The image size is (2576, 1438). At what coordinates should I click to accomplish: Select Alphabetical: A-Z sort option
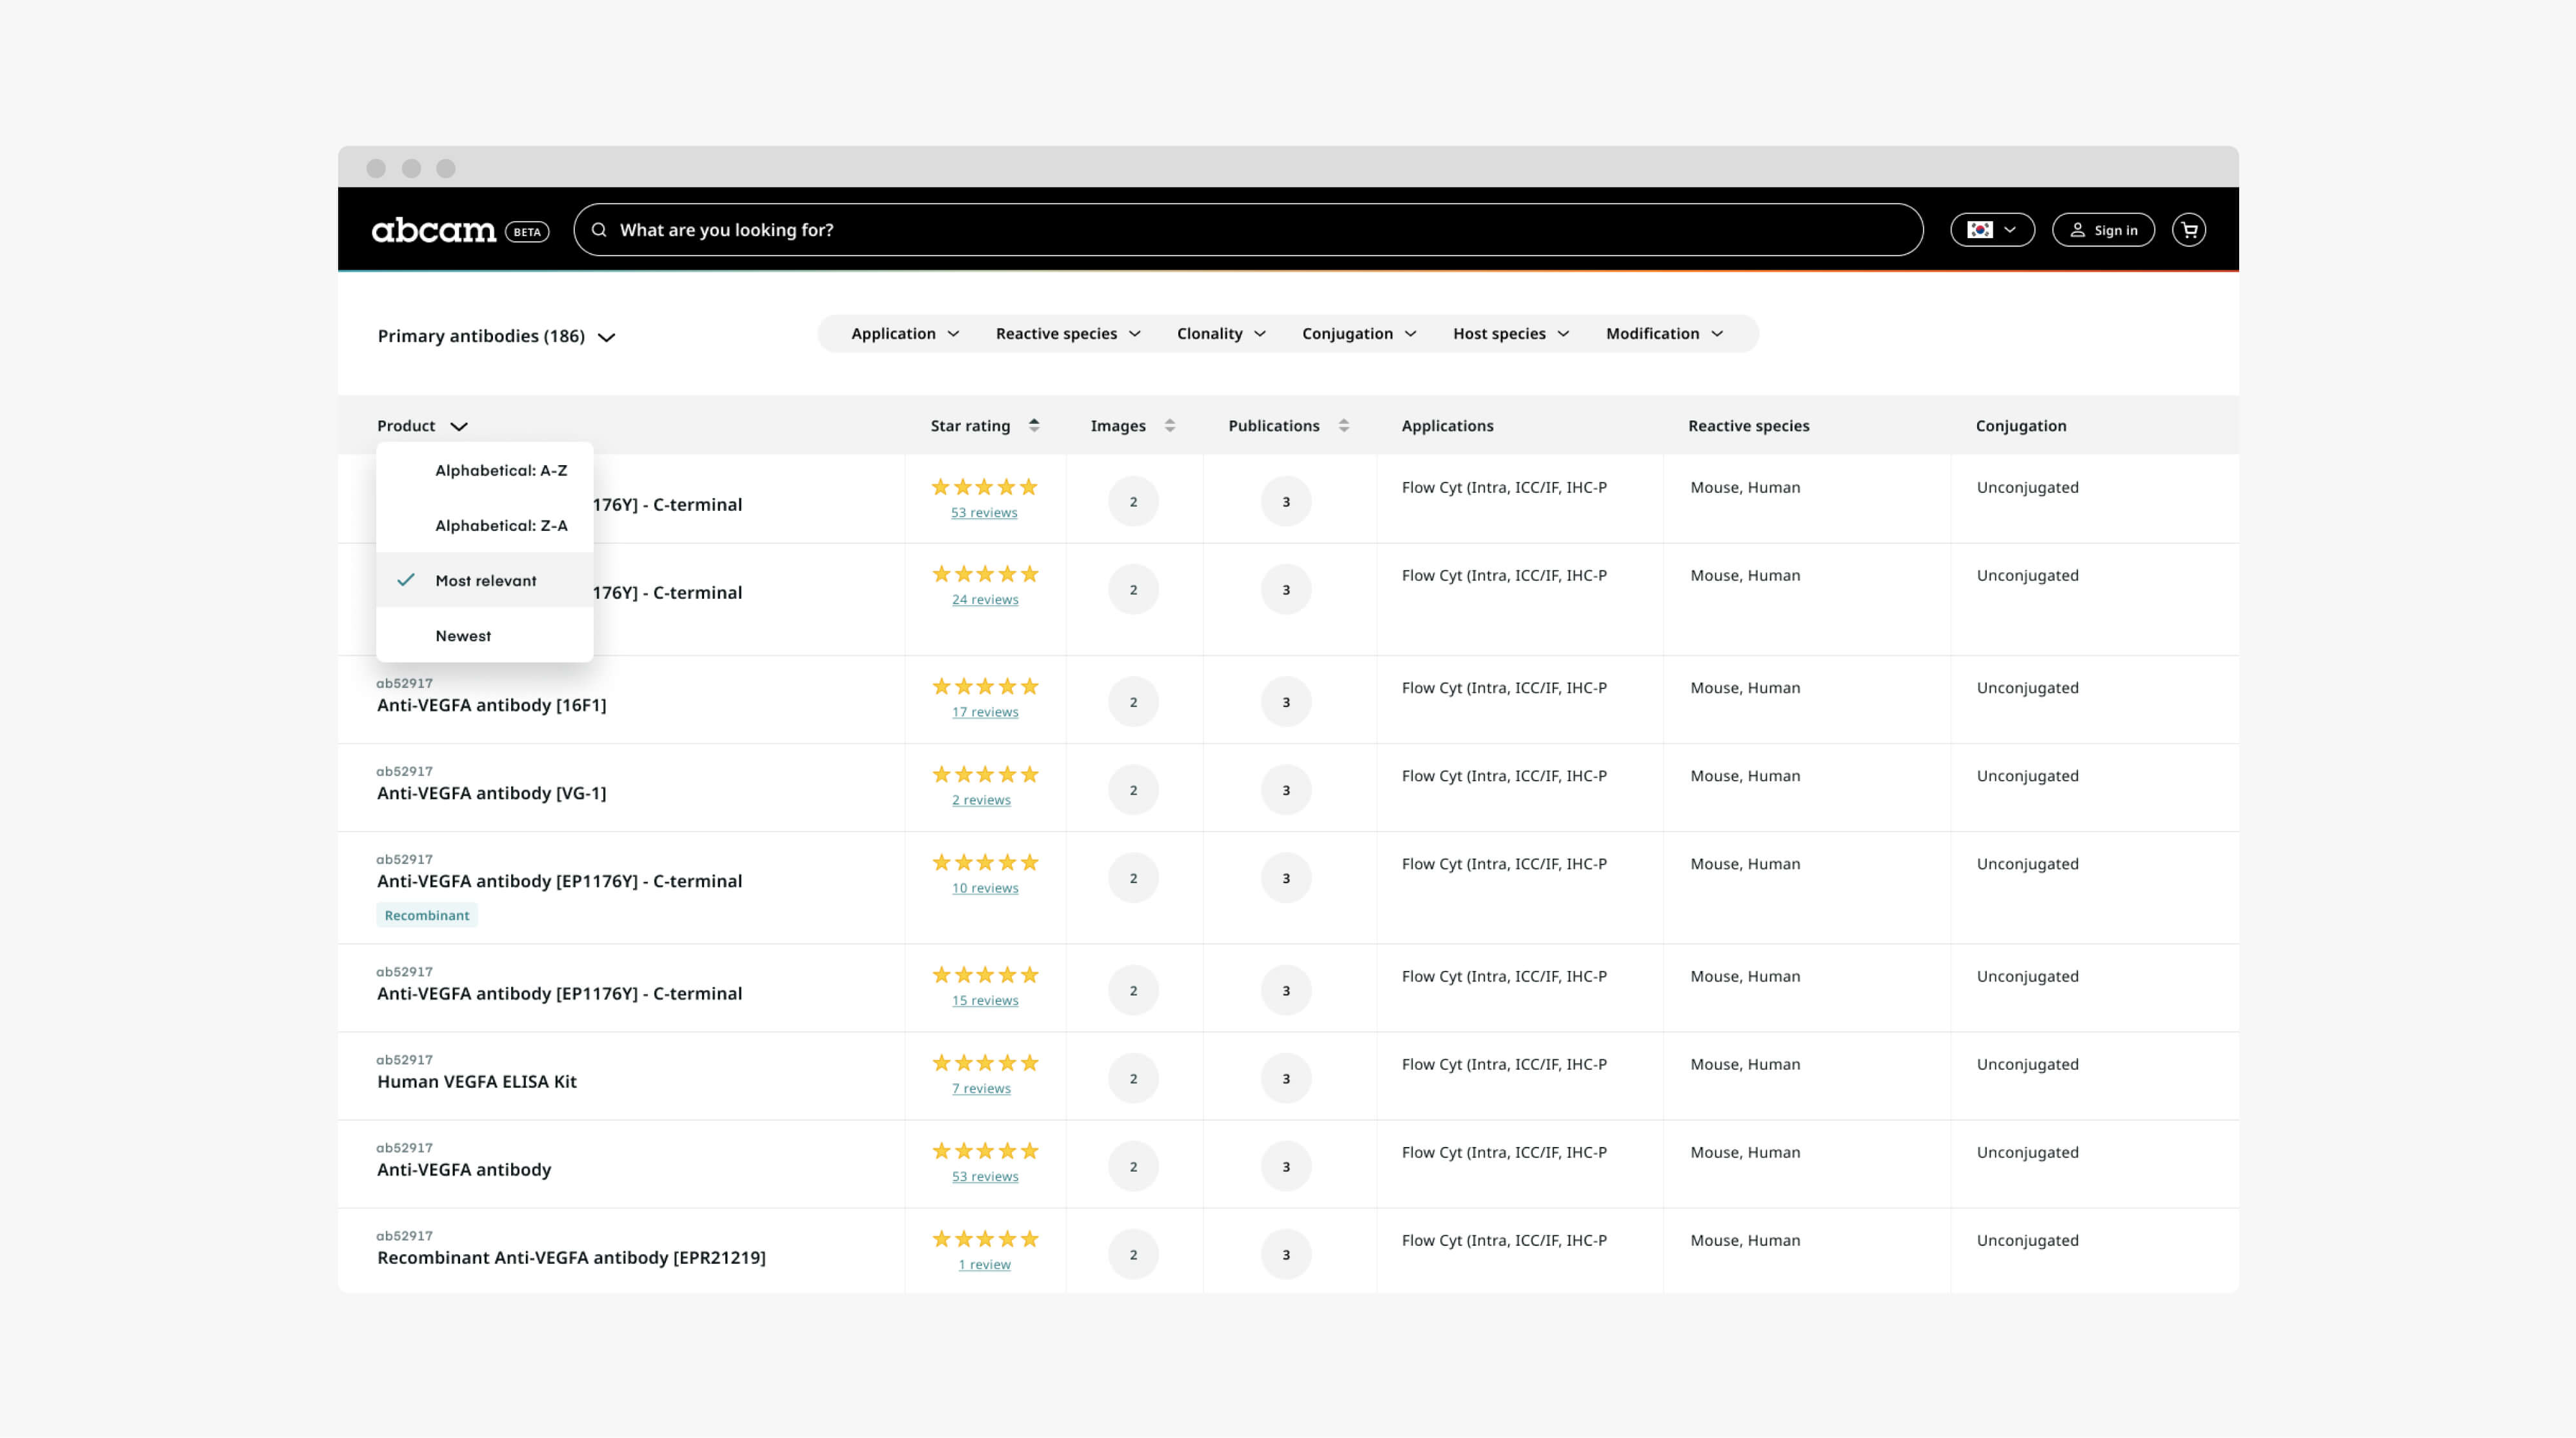485,470
